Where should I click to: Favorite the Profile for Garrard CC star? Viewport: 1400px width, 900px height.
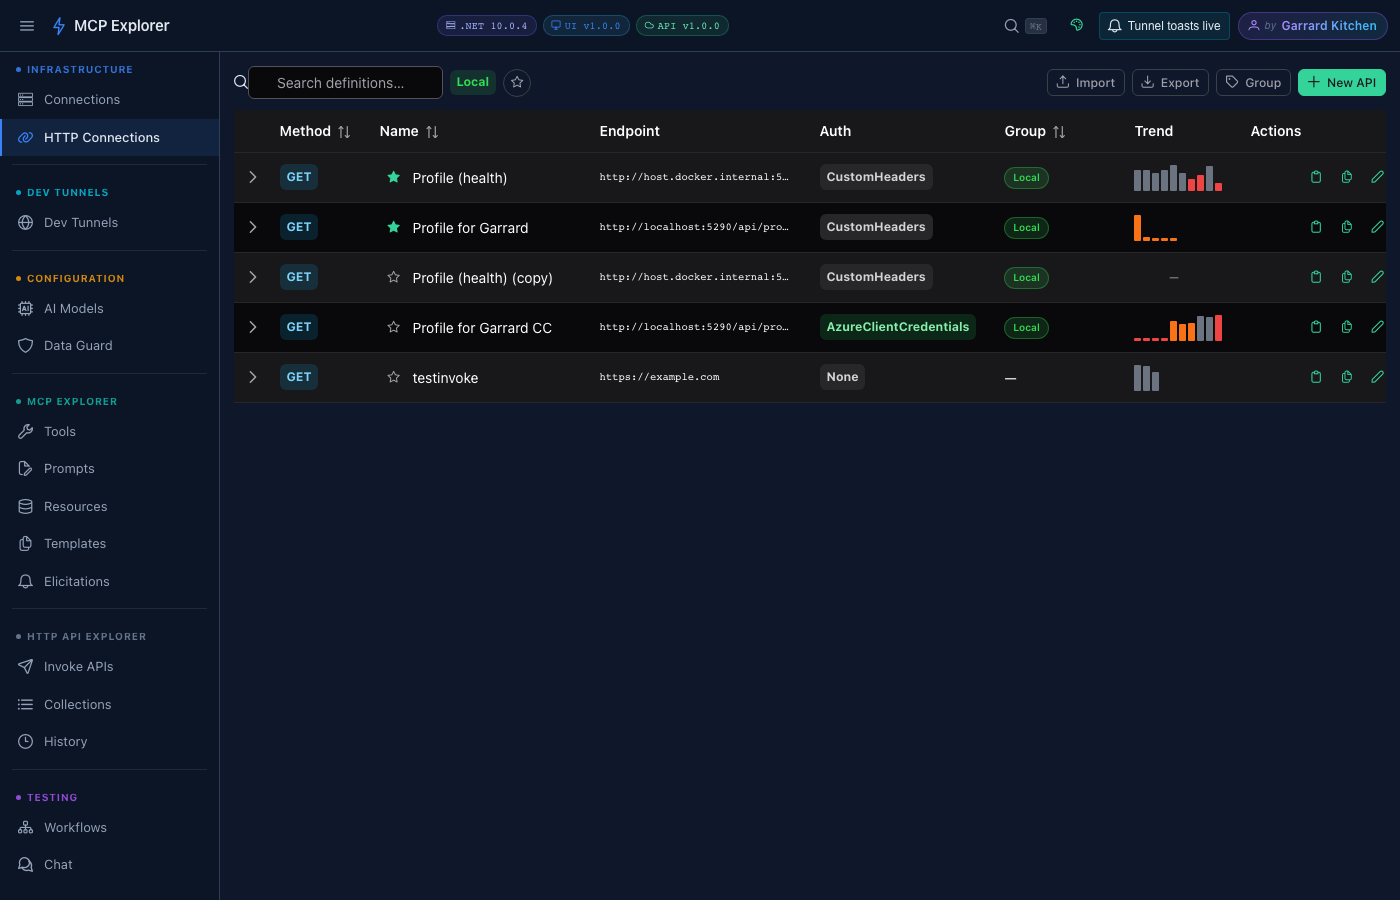tap(394, 327)
